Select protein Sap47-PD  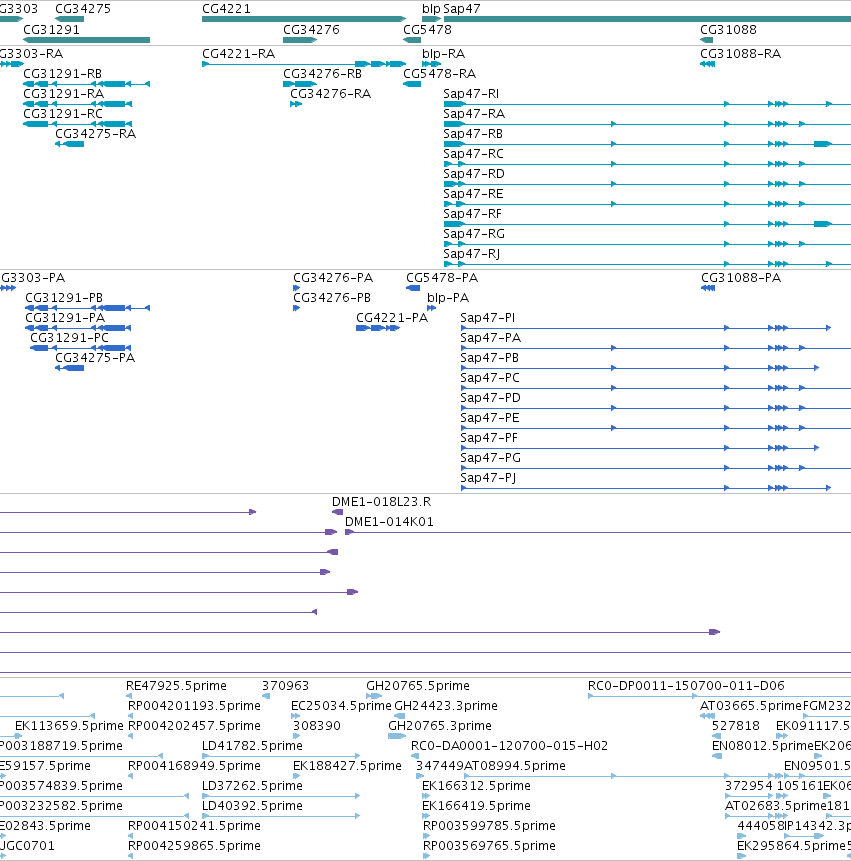pos(656,408)
